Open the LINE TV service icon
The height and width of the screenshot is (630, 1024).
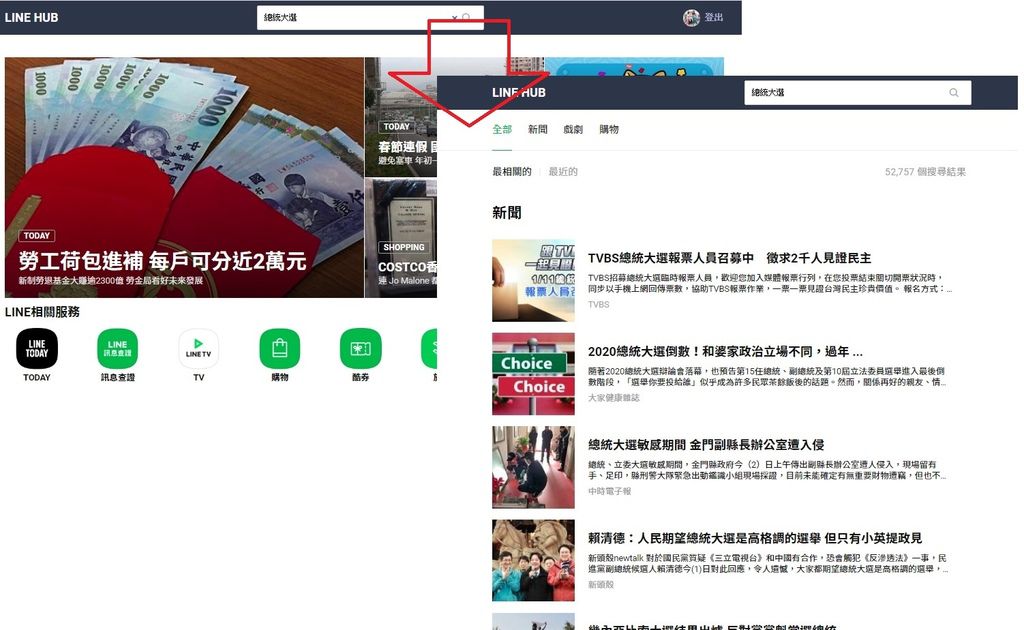(x=199, y=348)
